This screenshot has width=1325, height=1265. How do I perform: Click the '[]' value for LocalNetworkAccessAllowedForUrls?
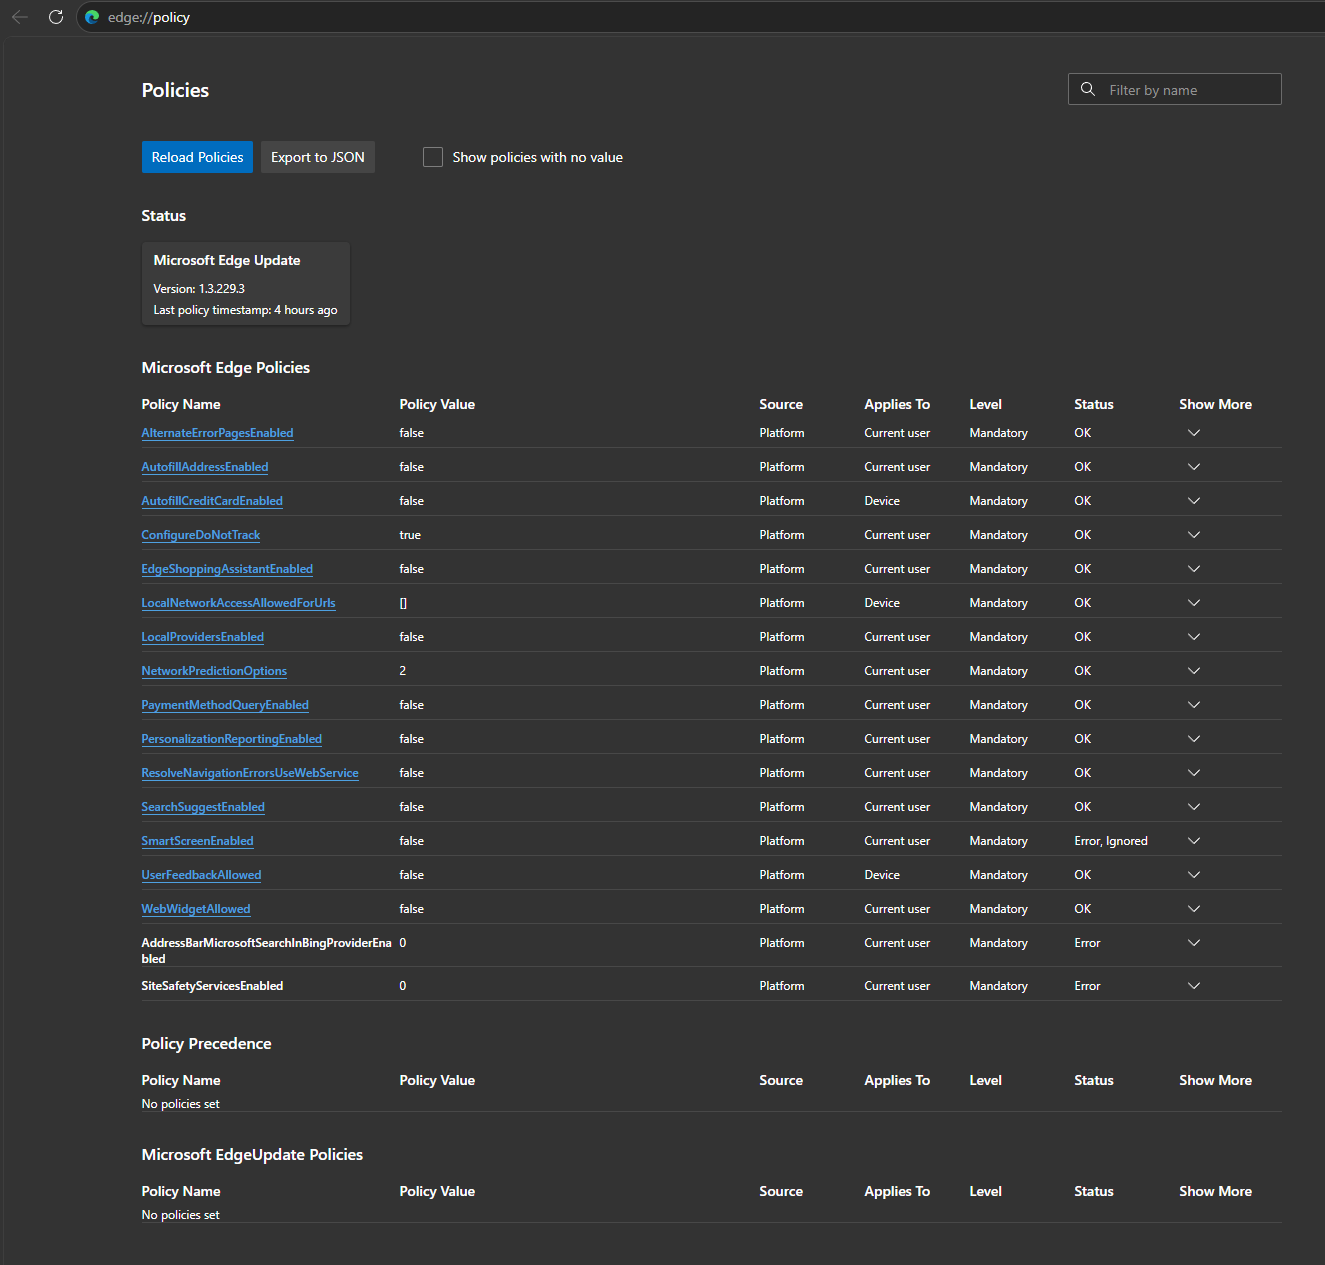tap(403, 603)
